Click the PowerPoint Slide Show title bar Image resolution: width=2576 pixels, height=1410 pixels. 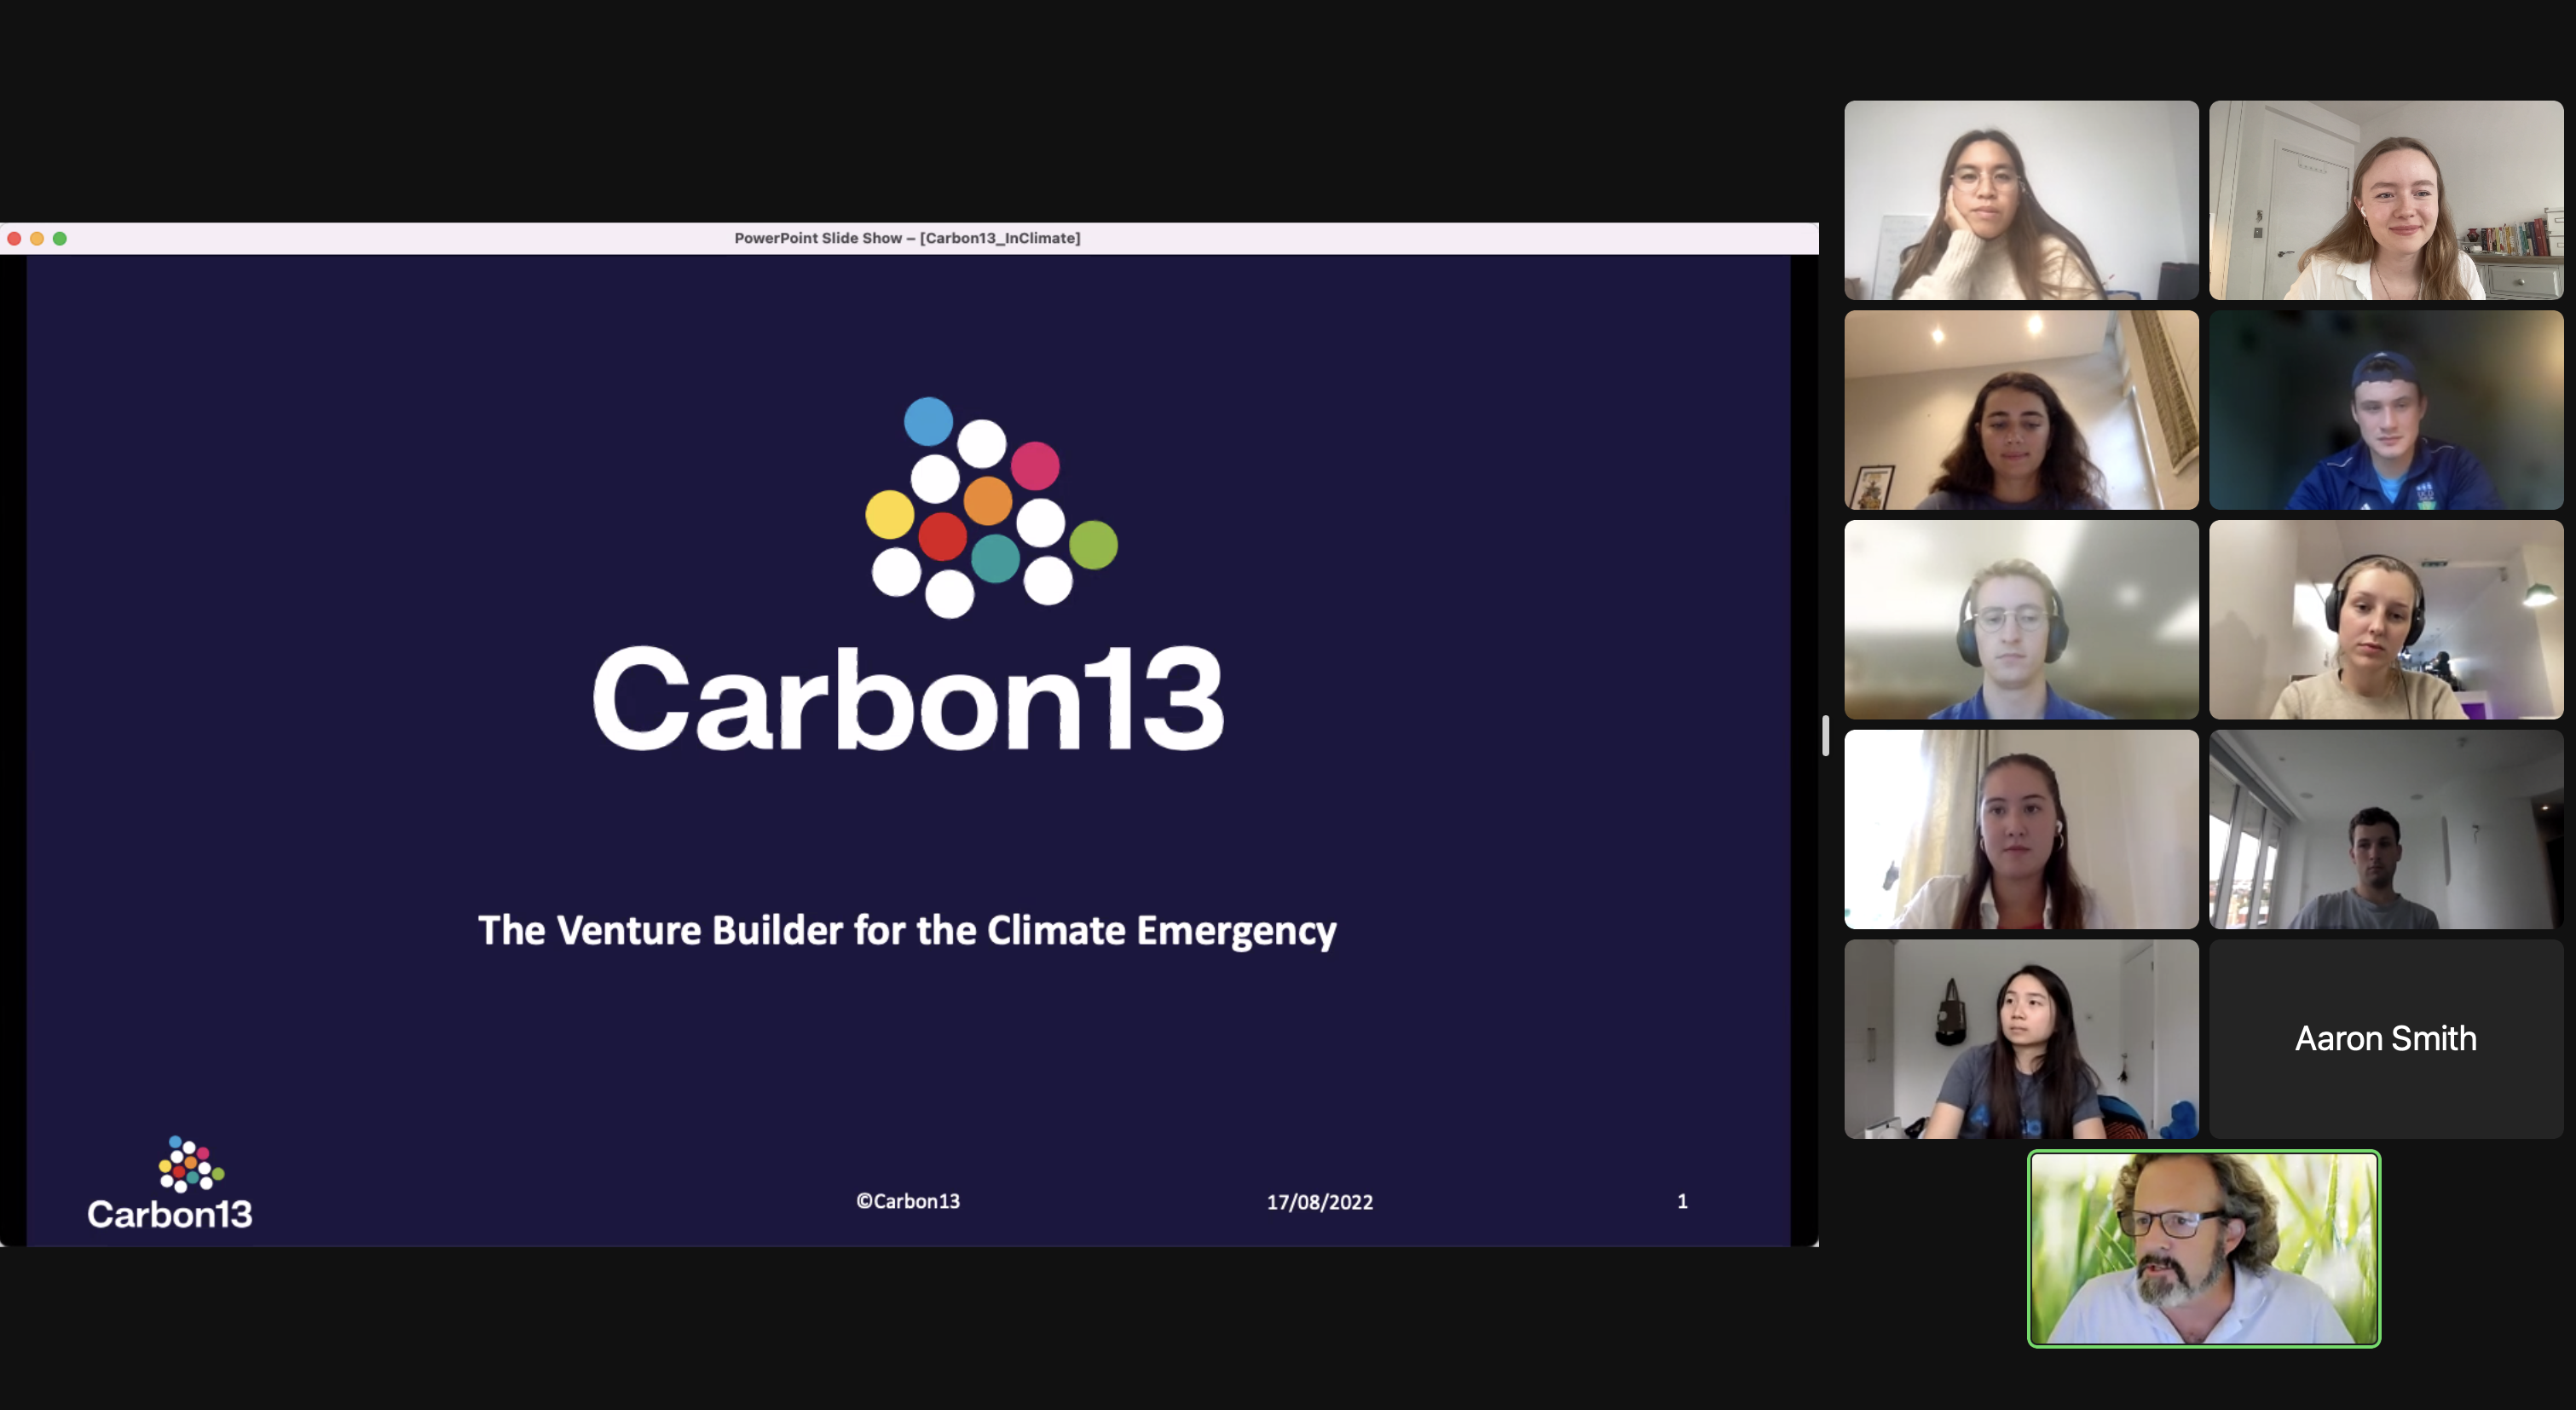coord(907,238)
